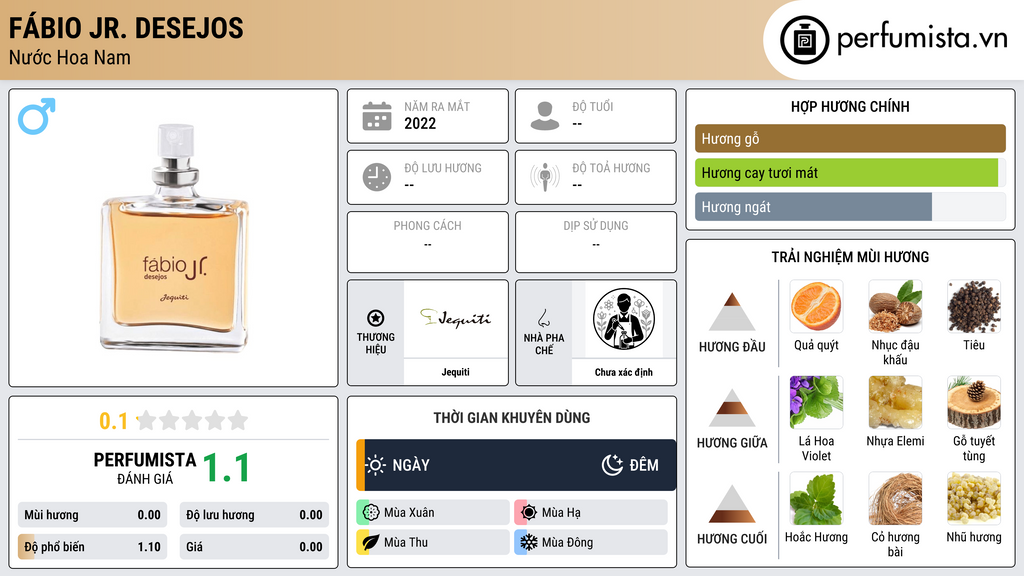Click the Jequiti brand name link

coord(455,372)
